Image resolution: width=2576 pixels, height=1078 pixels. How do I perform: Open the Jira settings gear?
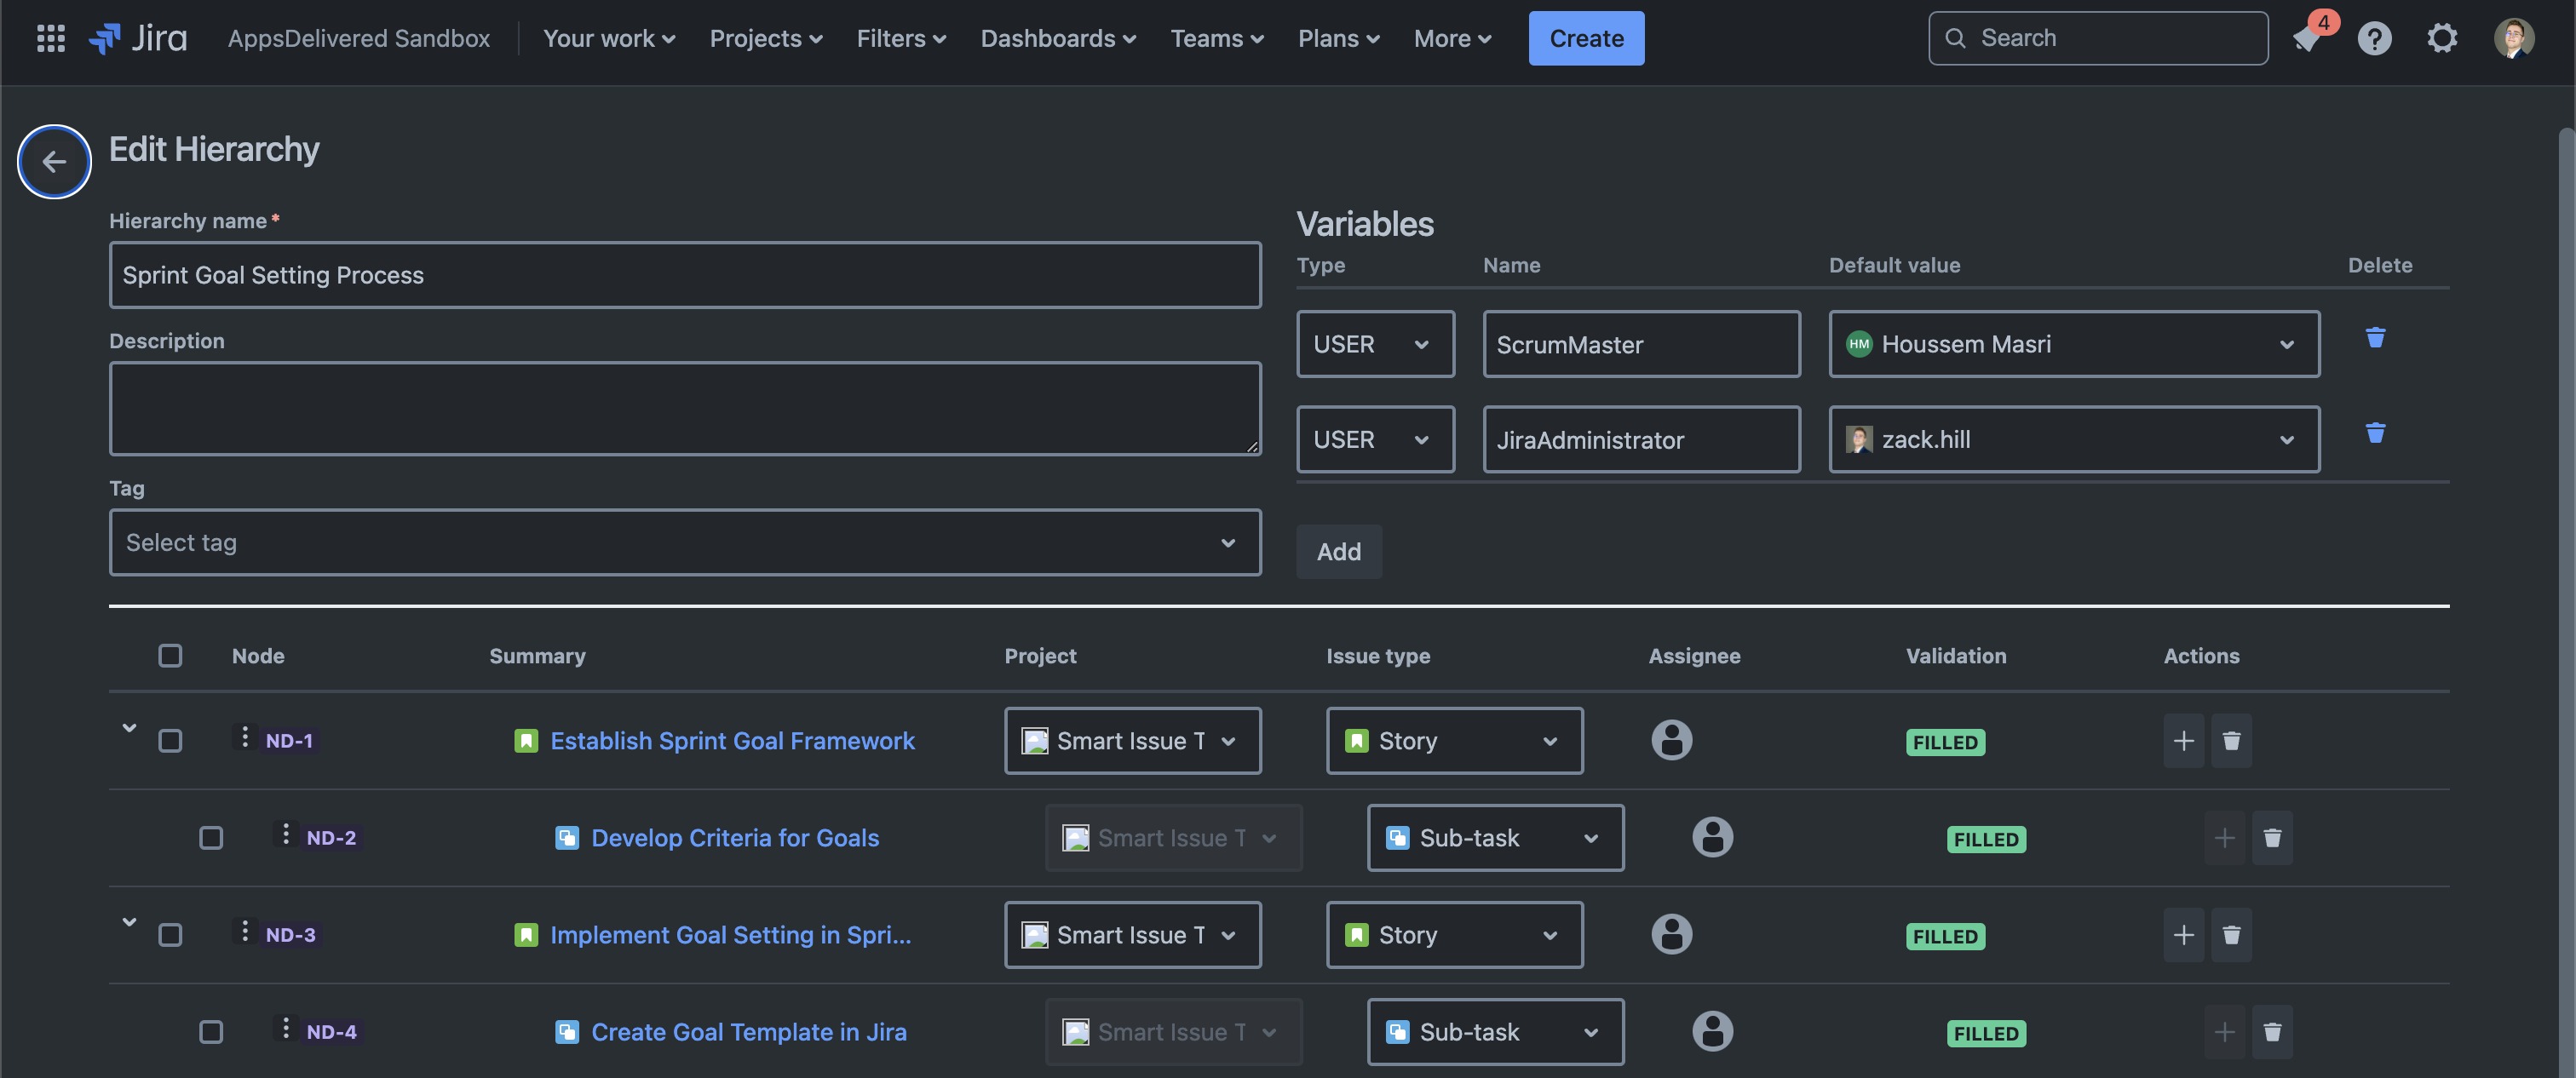tap(2442, 38)
